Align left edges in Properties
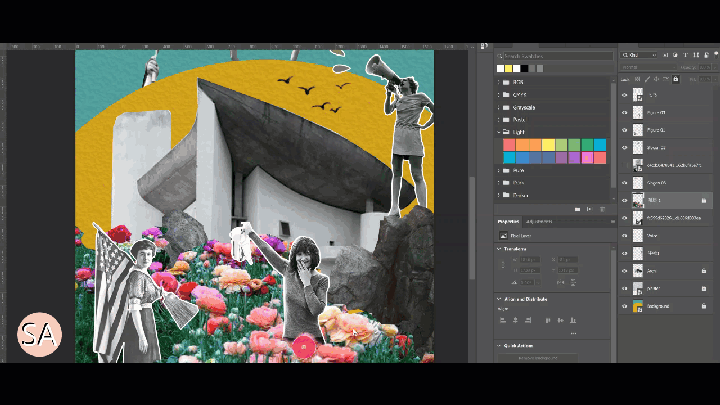 pyautogui.click(x=503, y=320)
